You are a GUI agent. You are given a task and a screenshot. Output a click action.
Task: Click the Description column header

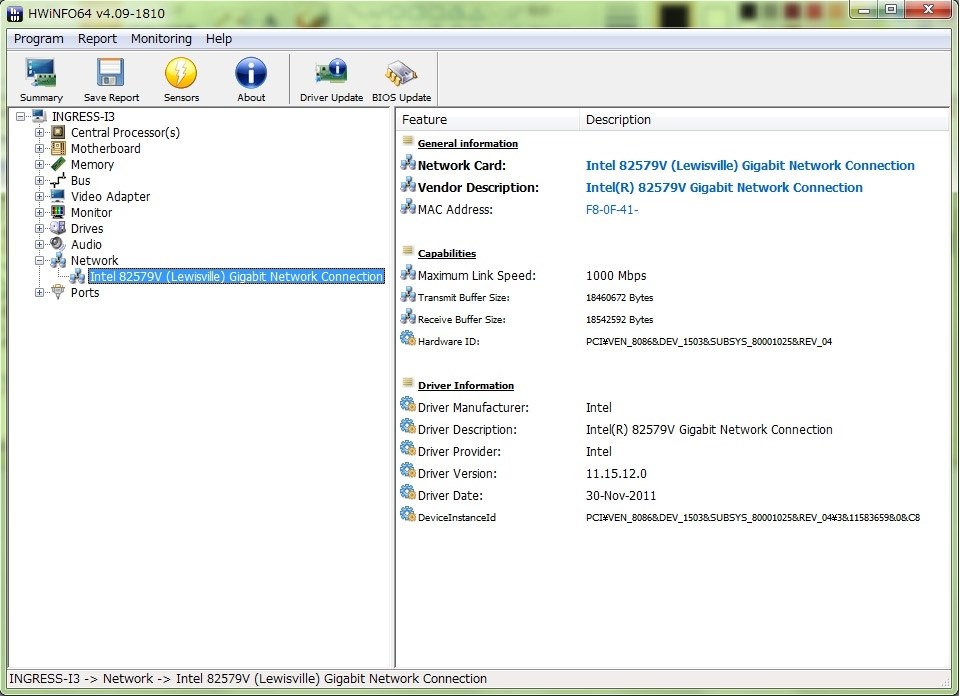(764, 119)
